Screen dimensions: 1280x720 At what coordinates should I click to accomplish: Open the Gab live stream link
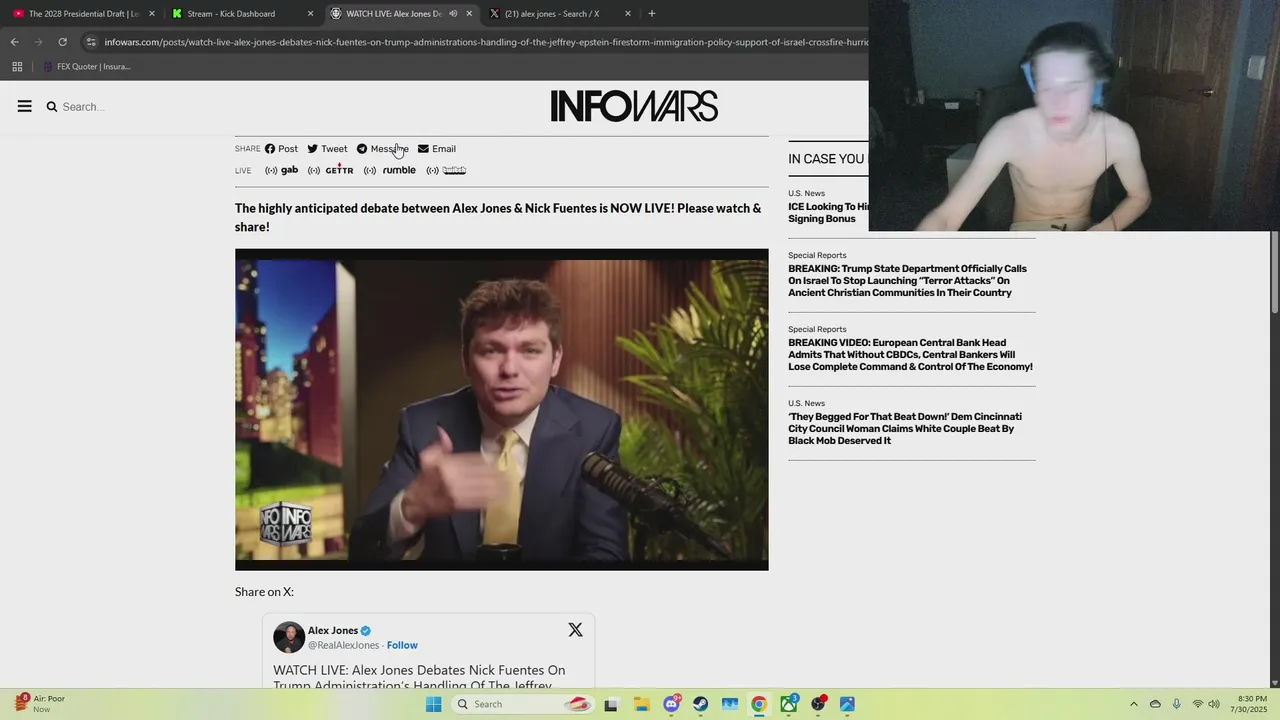(281, 170)
